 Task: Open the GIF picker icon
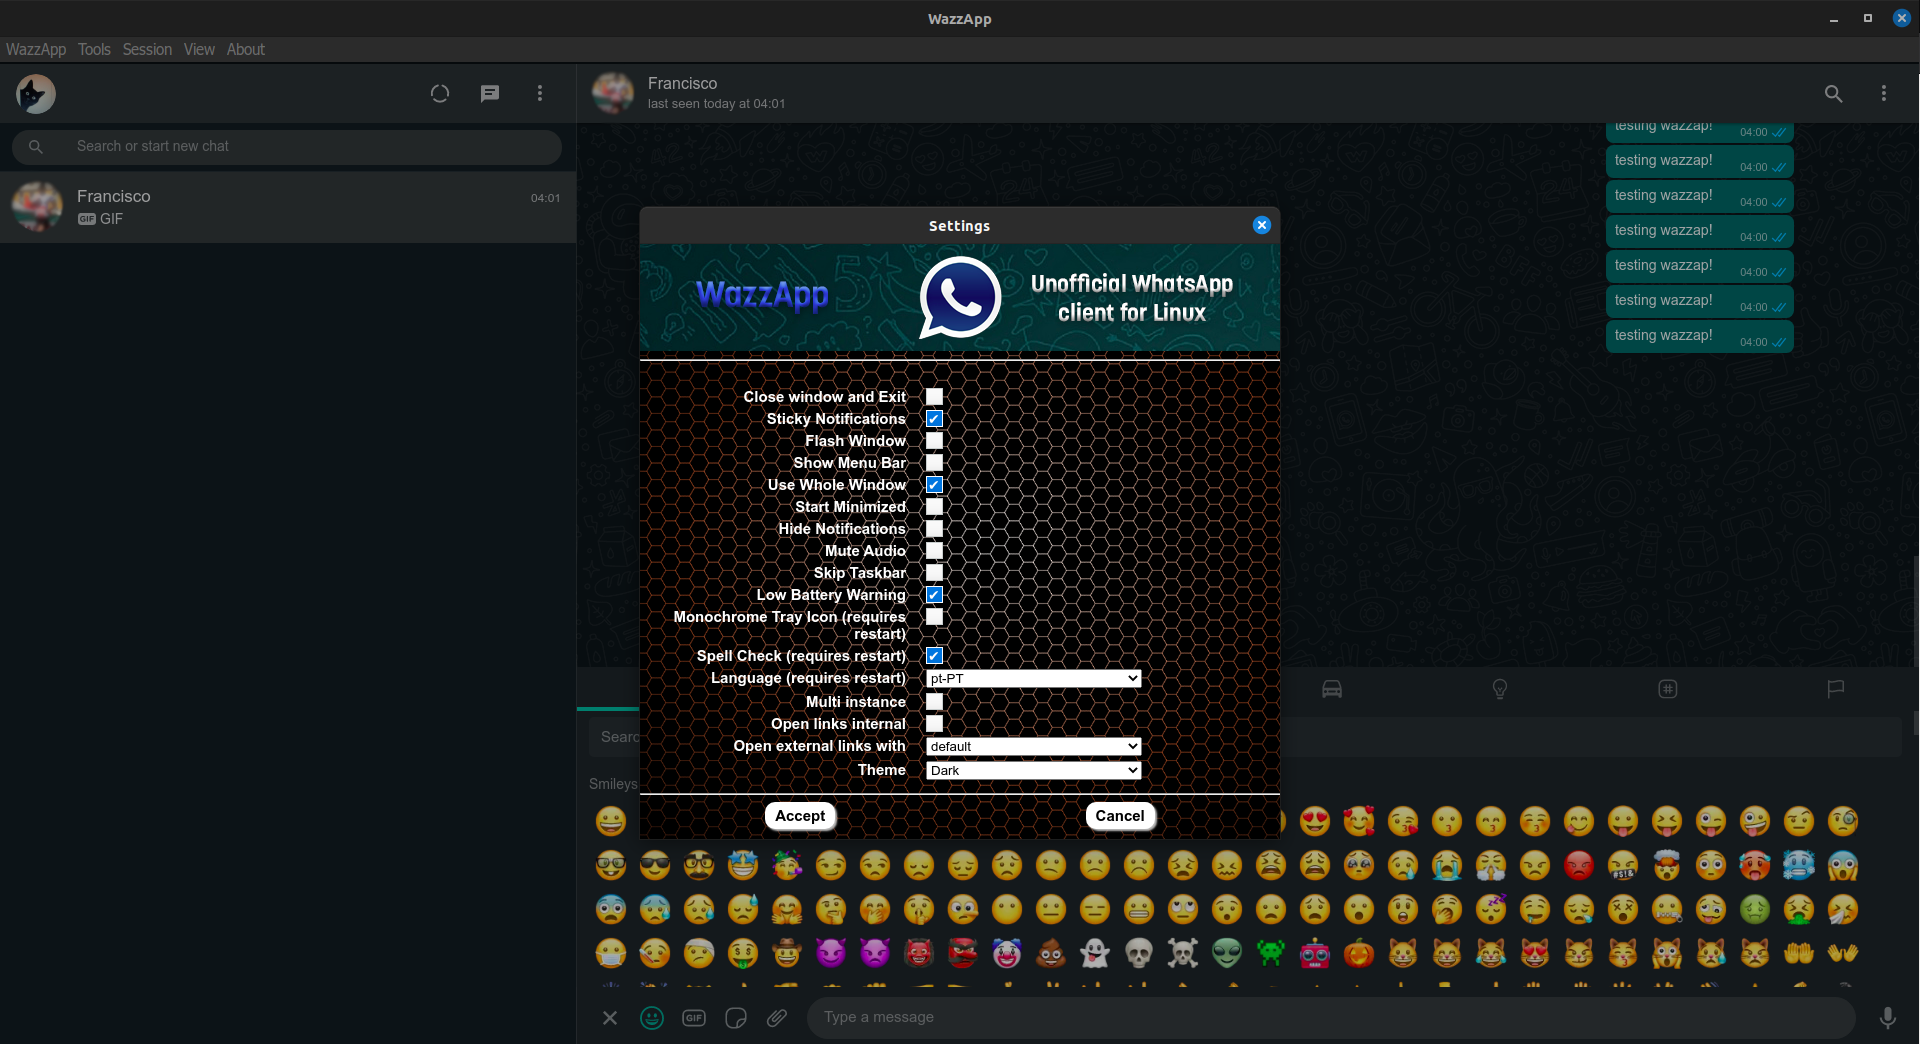(694, 1018)
